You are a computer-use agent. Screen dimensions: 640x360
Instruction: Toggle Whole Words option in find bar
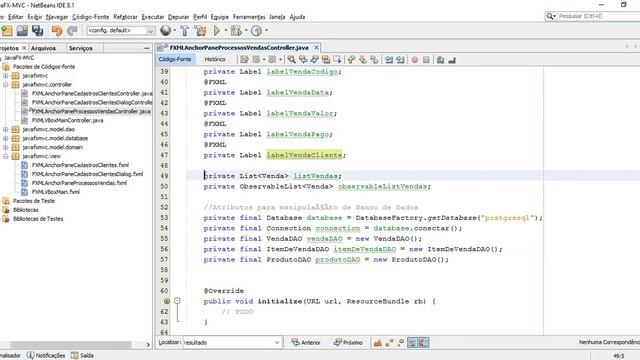(389, 342)
